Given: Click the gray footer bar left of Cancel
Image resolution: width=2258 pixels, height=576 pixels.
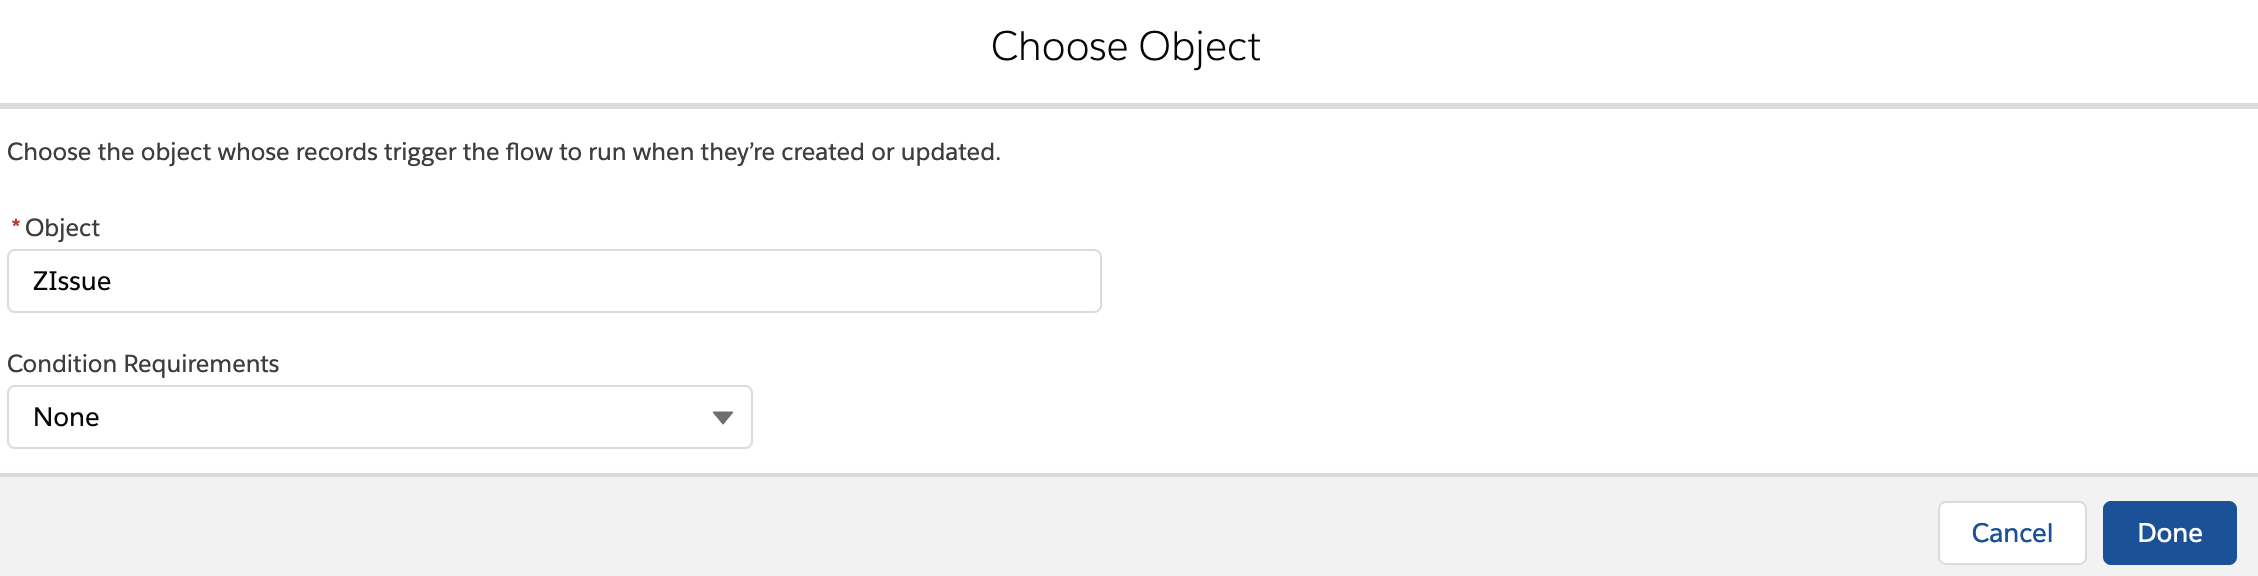Looking at the screenshot, I should pos(900,528).
